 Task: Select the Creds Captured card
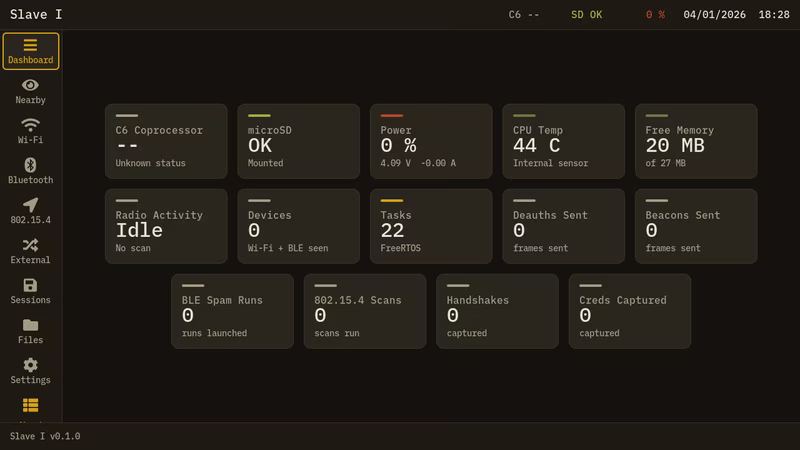point(630,311)
